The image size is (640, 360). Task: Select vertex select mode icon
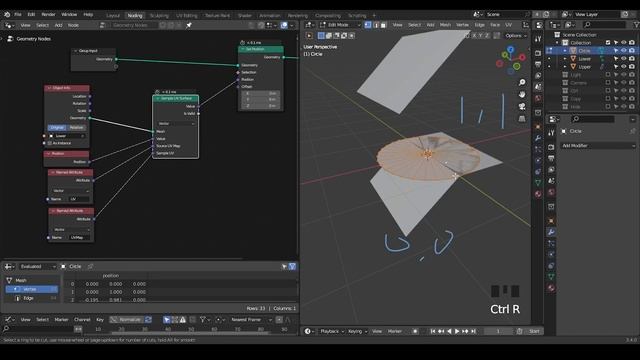tap(368, 25)
